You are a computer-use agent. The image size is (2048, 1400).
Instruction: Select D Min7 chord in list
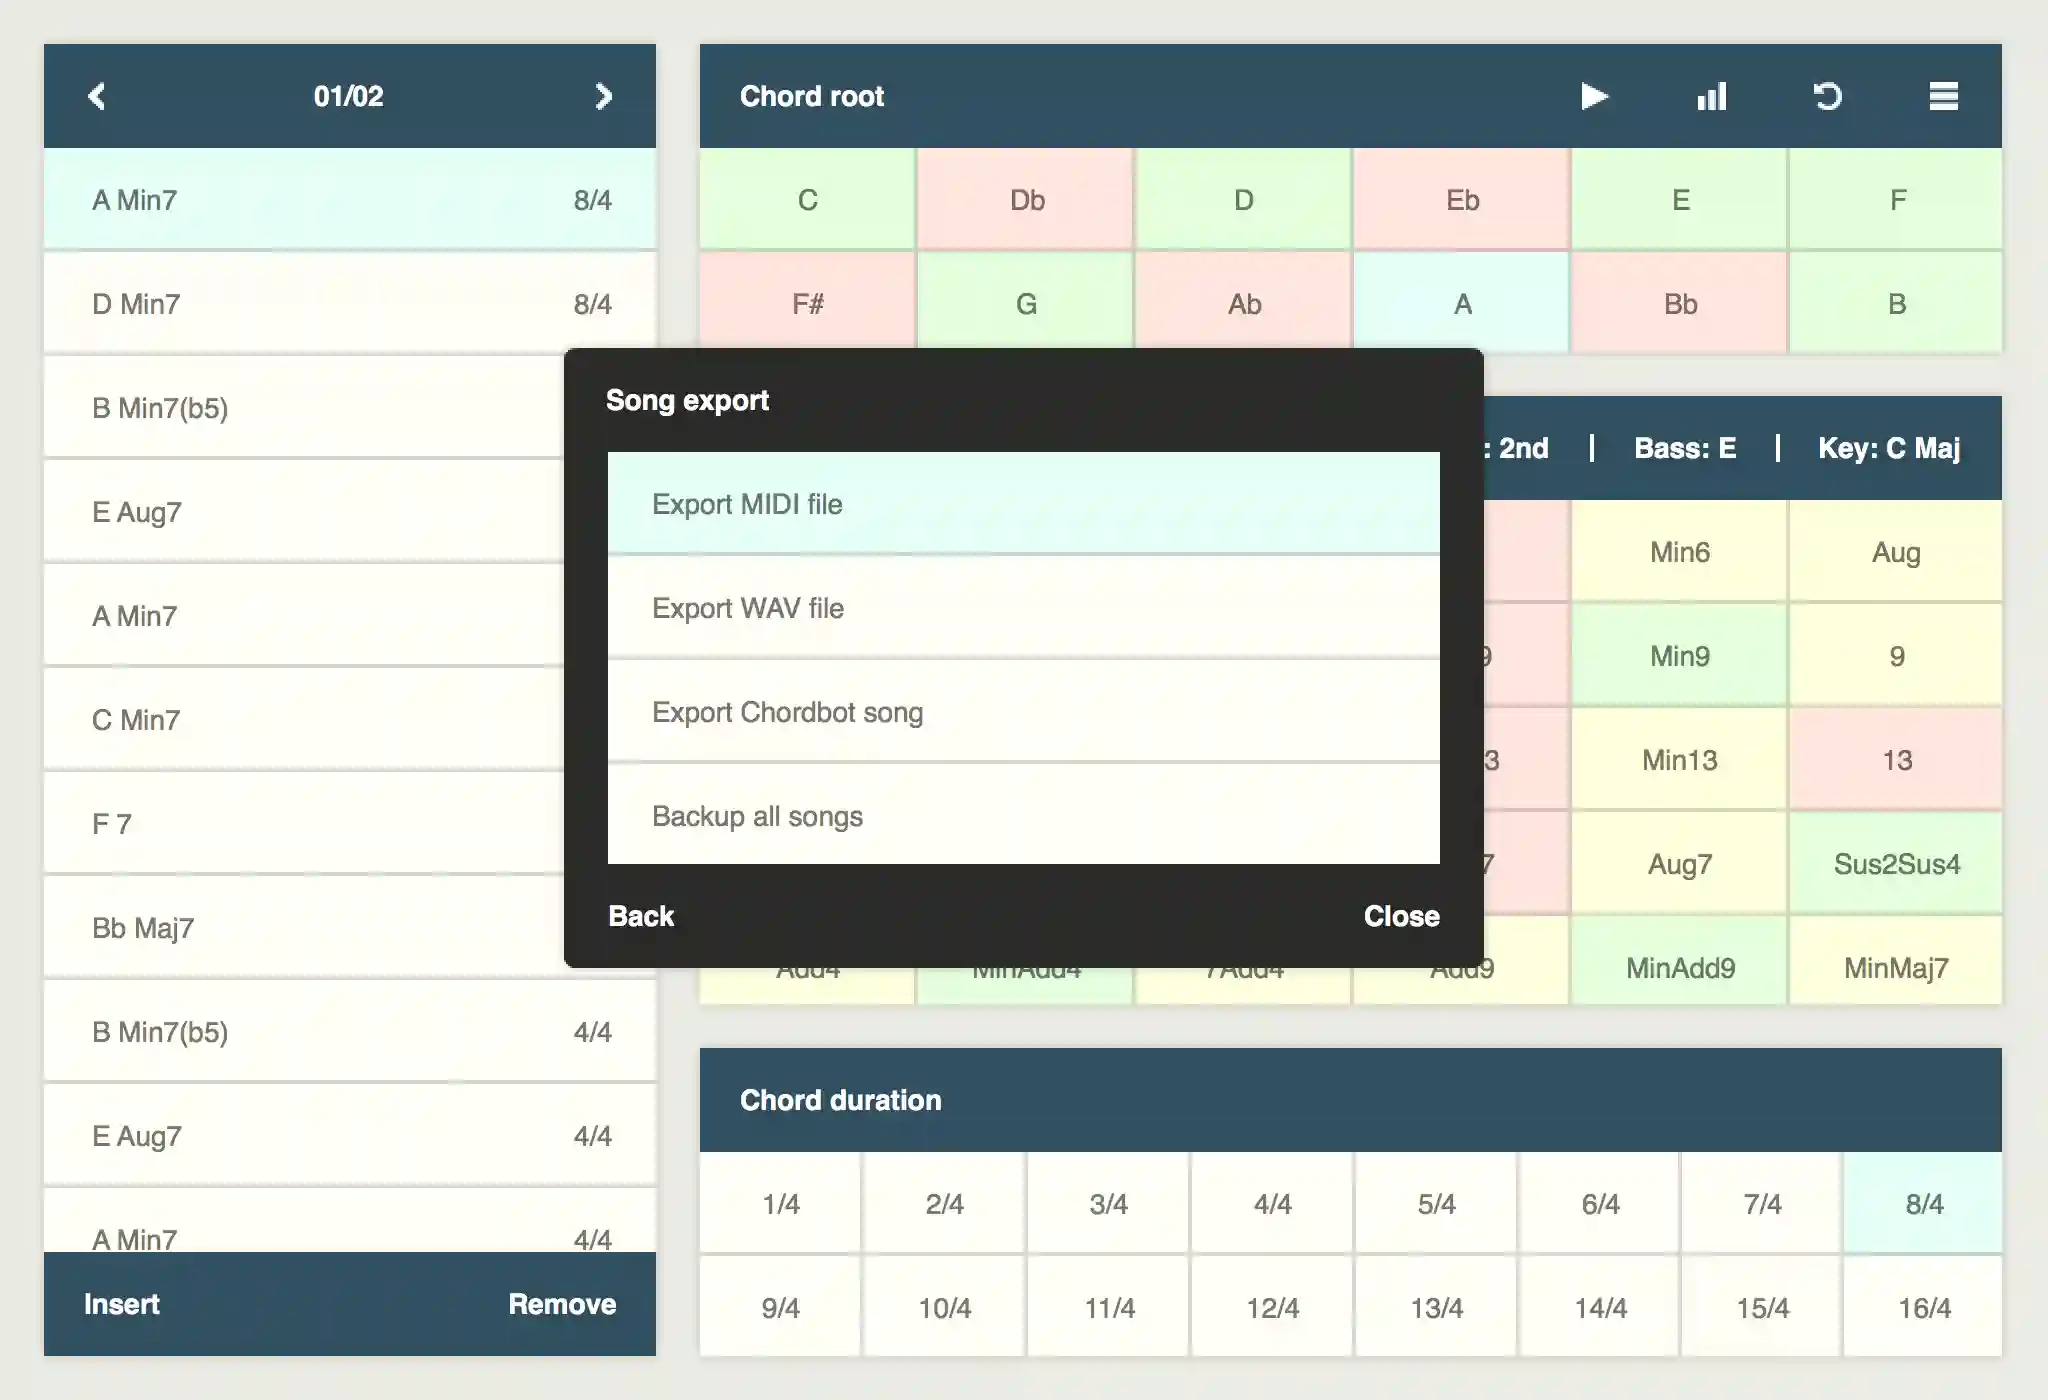click(350, 304)
